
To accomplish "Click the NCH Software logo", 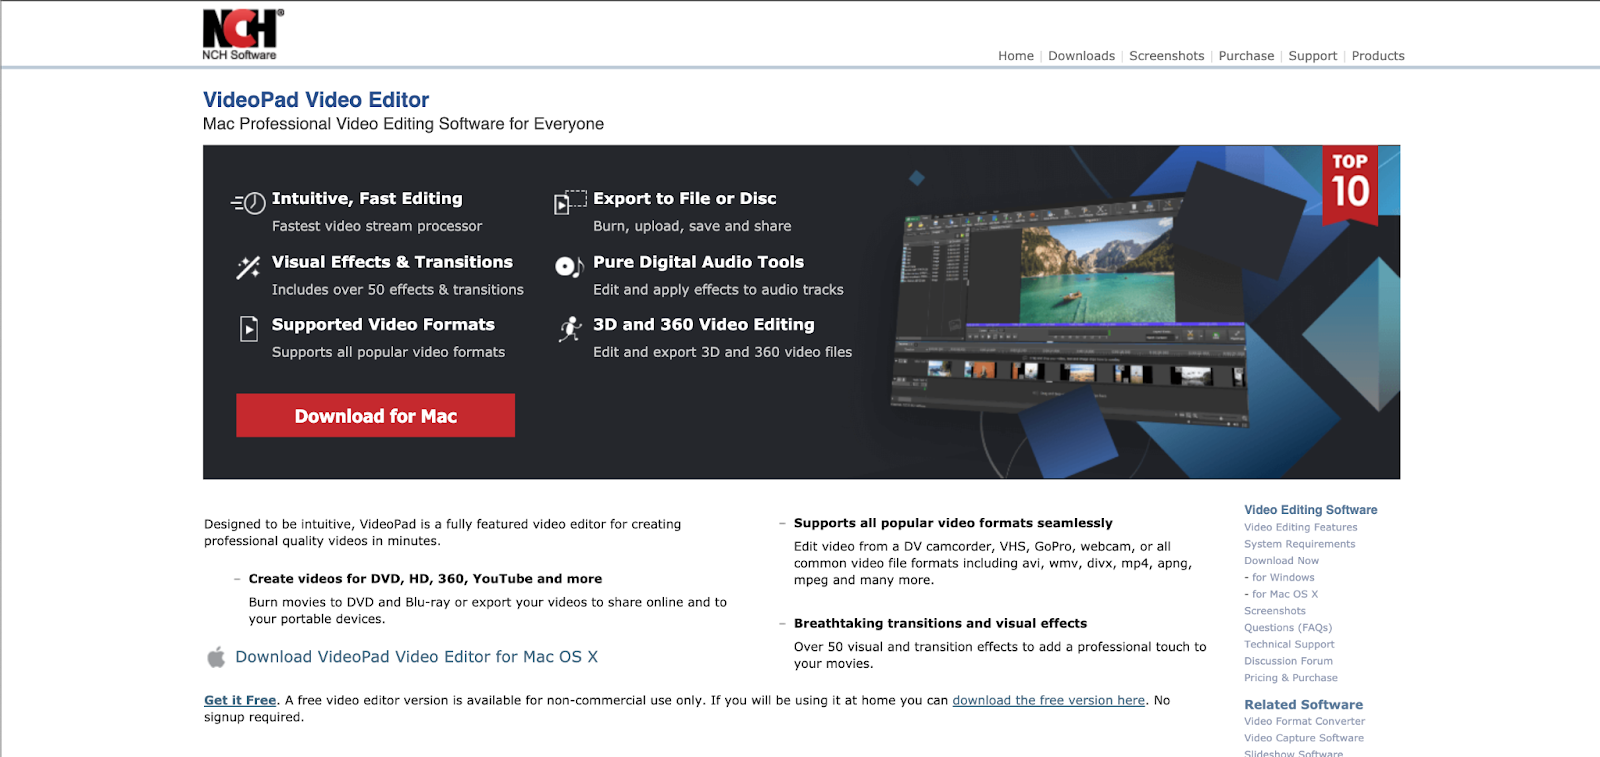I will click(x=243, y=35).
